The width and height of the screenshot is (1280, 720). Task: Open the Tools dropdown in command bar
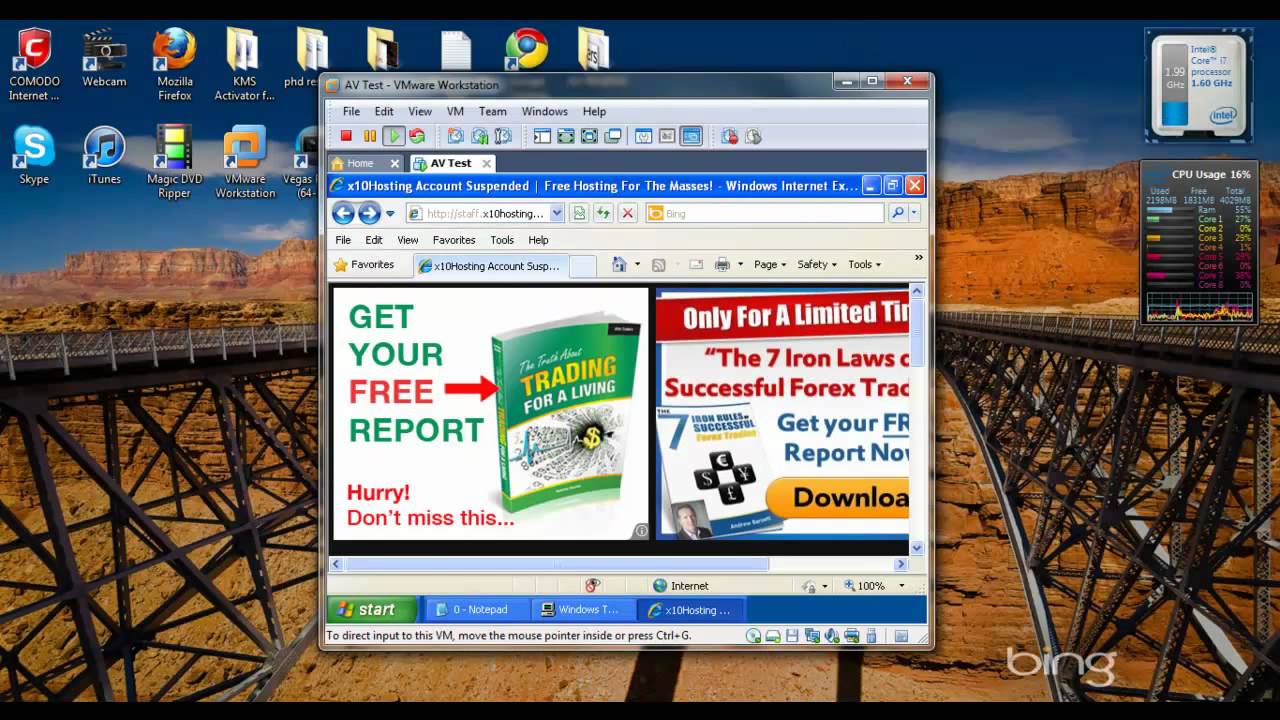[x=864, y=265]
